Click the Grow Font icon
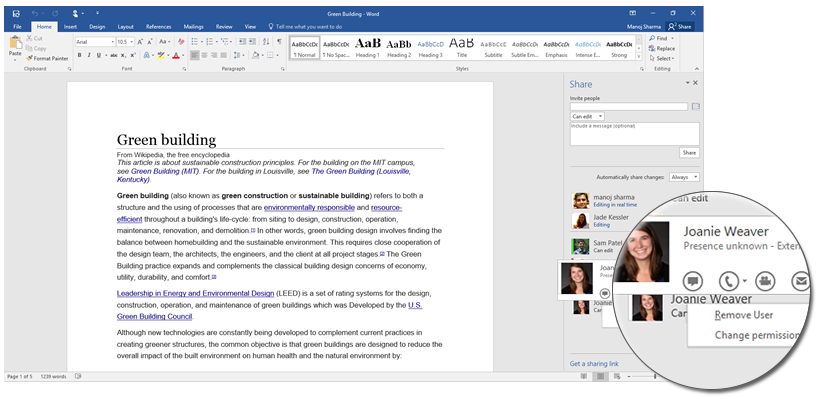 140,42
